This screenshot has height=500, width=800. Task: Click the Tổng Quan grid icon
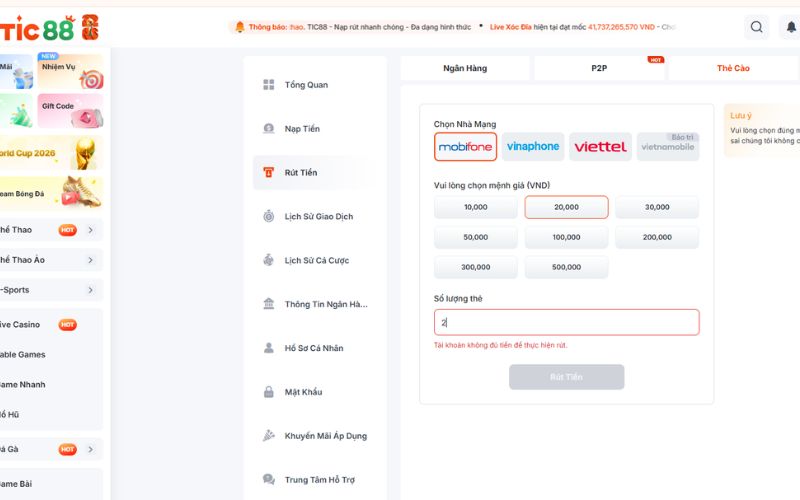pyautogui.click(x=269, y=85)
